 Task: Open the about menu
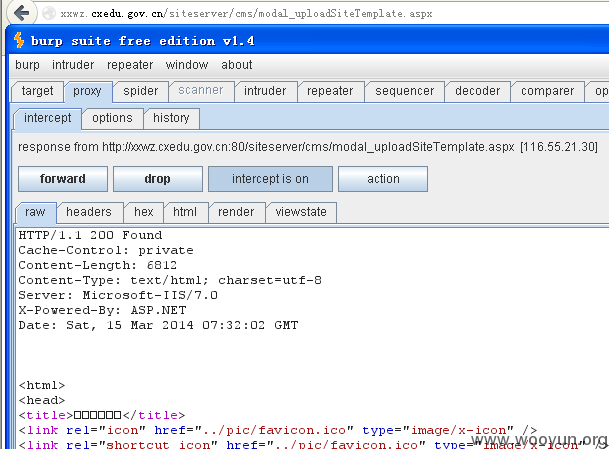pyautogui.click(x=237, y=64)
